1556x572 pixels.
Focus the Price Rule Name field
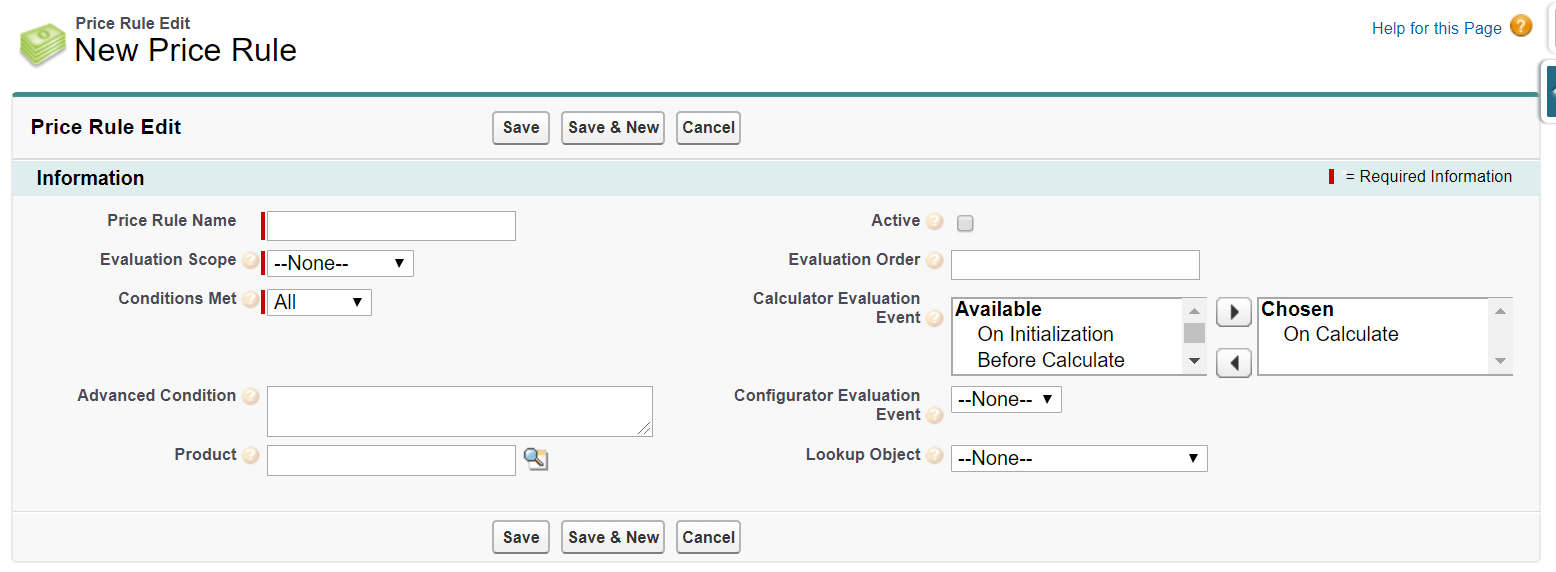pos(391,226)
